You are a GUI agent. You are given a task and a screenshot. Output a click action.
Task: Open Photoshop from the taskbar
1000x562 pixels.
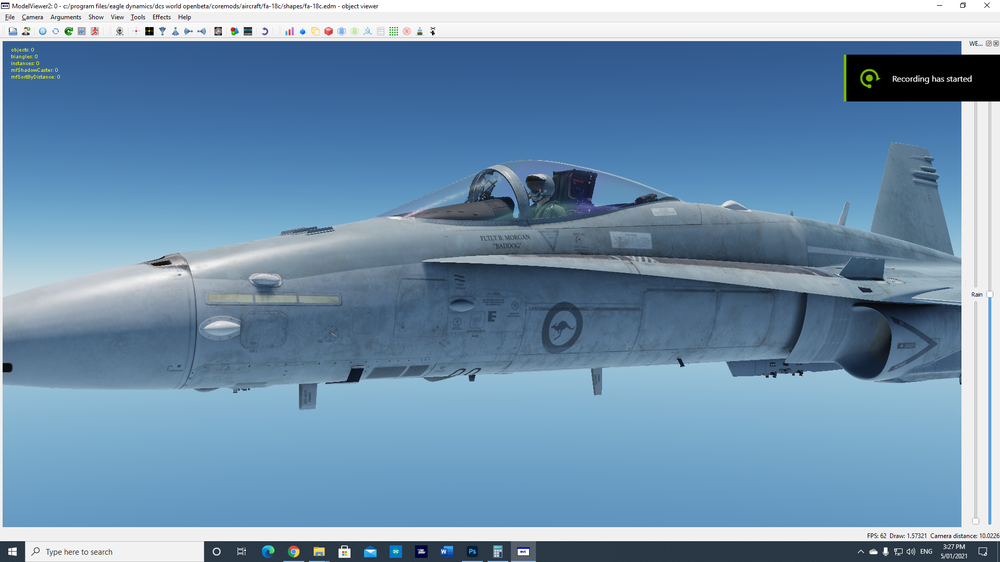tap(472, 552)
